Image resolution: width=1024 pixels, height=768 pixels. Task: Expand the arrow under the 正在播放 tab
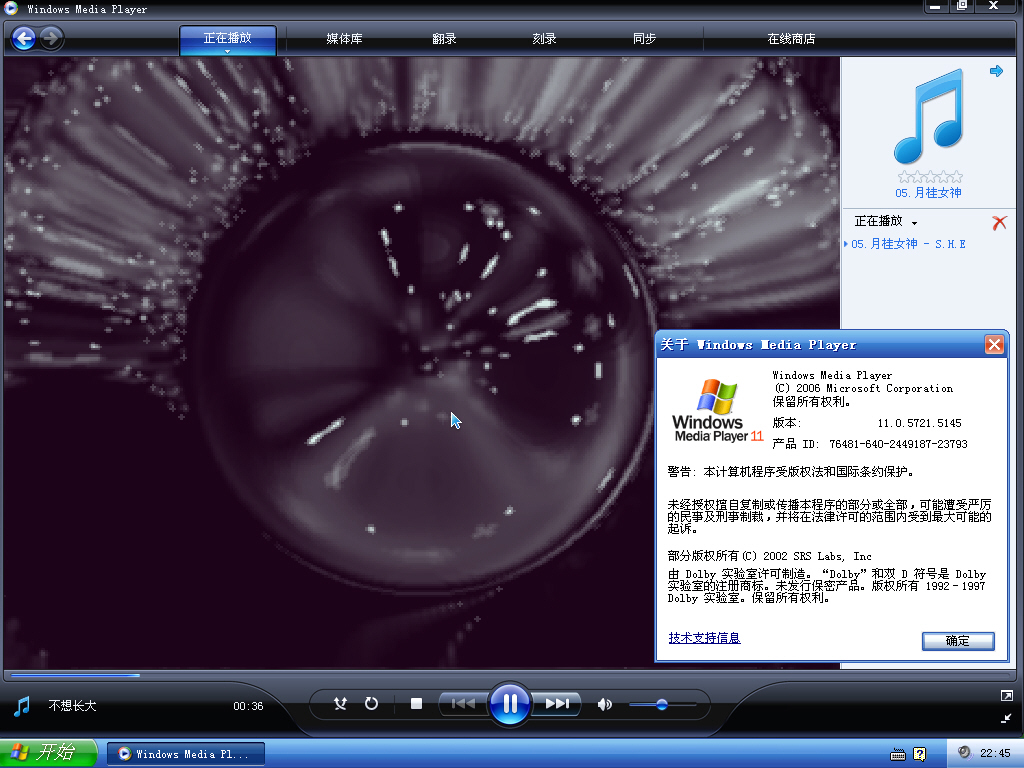tap(227, 51)
